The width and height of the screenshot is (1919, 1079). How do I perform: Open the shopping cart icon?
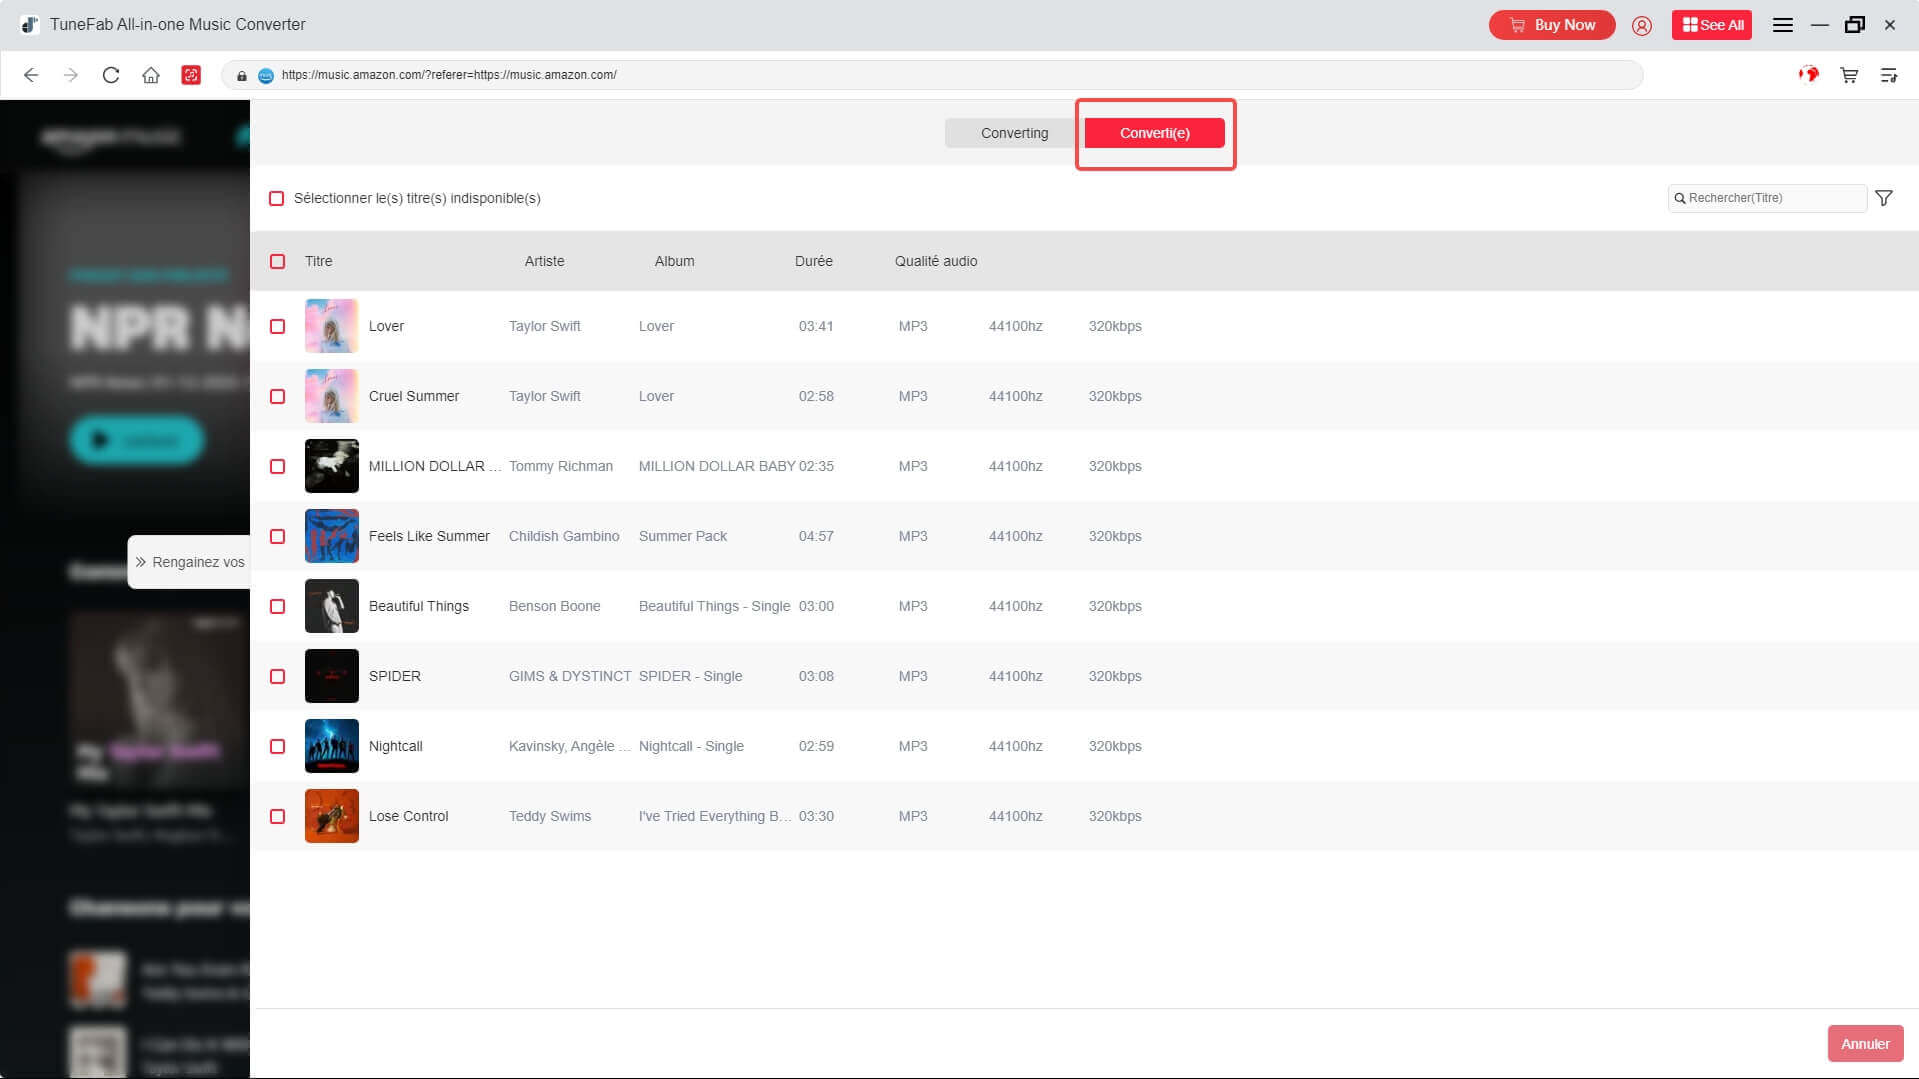pyautogui.click(x=1849, y=75)
